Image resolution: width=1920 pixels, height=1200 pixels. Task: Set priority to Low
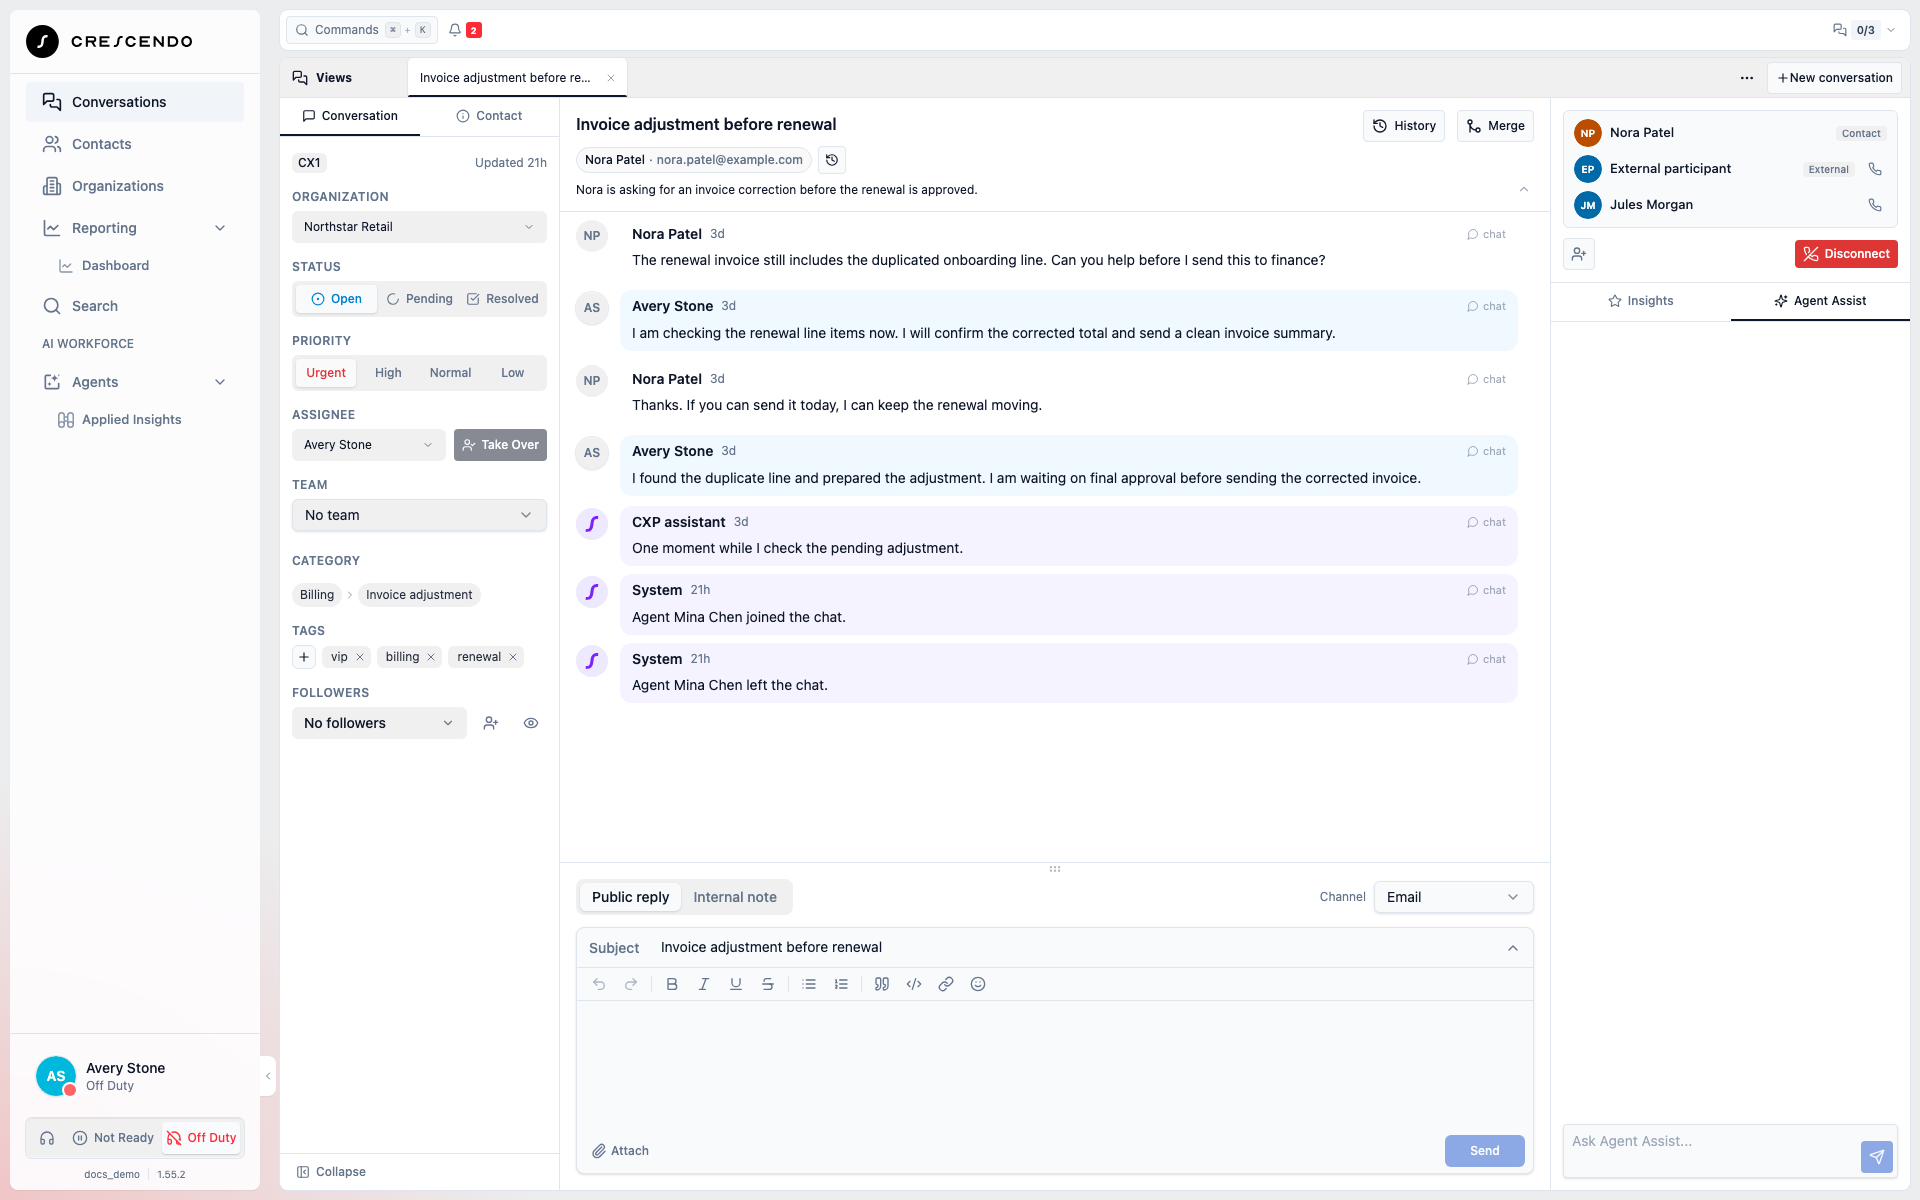pyautogui.click(x=513, y=373)
